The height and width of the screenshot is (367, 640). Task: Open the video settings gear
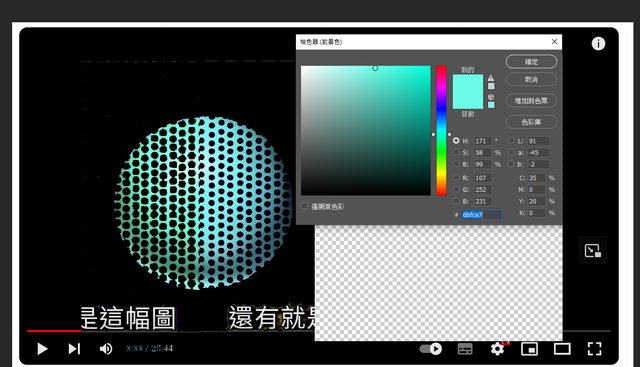(497, 349)
